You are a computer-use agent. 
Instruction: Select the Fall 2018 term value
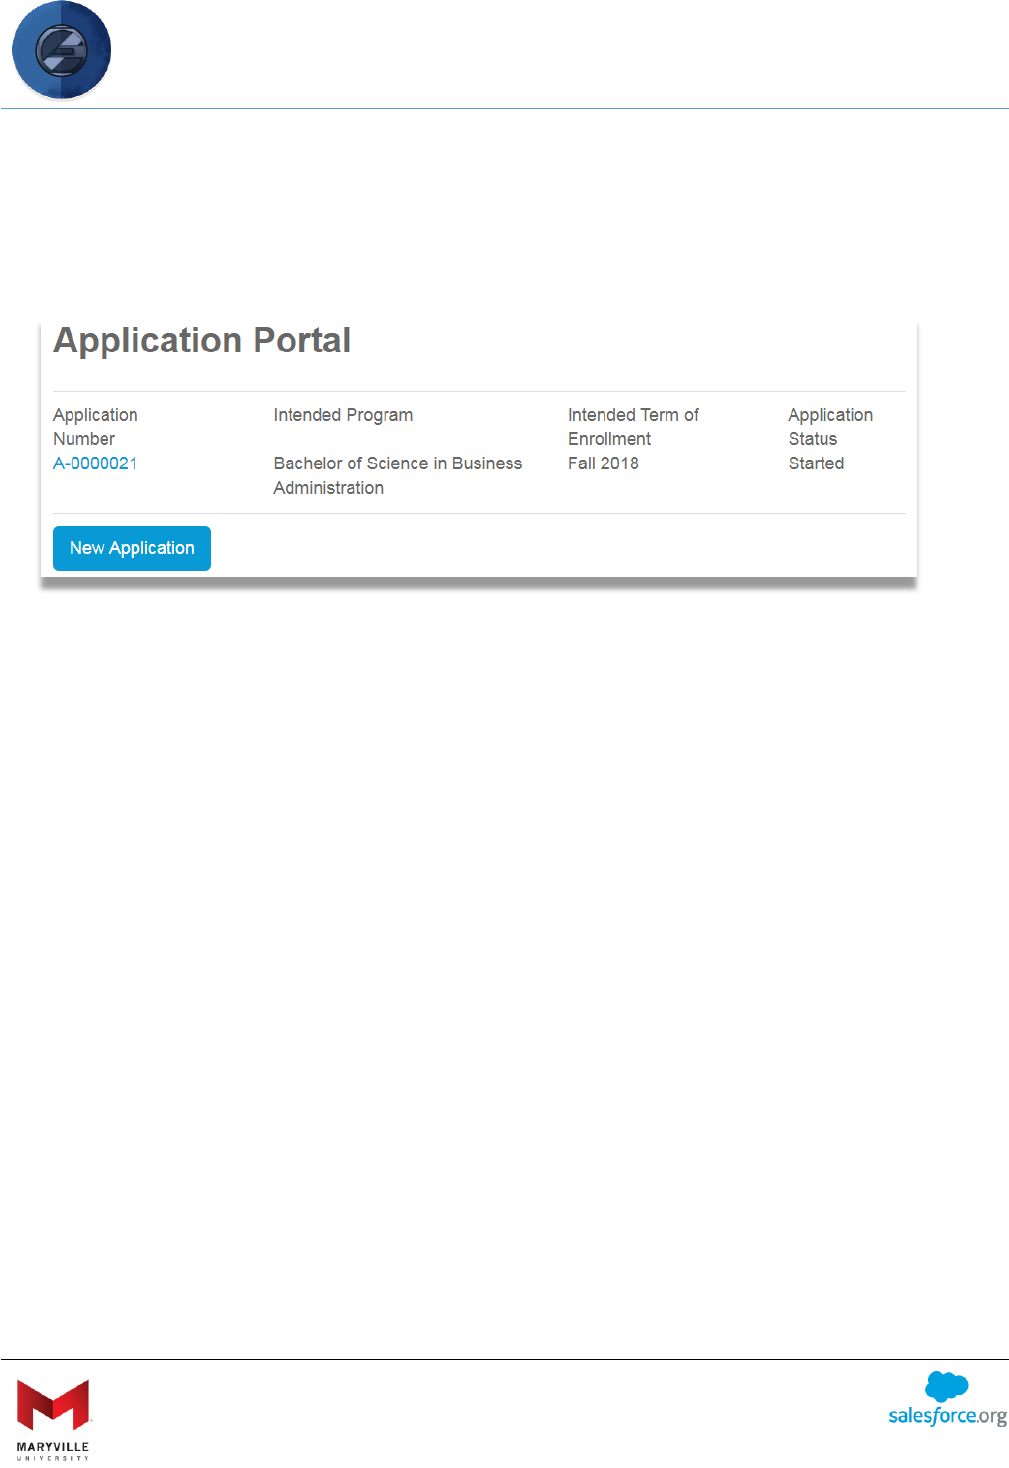[x=603, y=463]
